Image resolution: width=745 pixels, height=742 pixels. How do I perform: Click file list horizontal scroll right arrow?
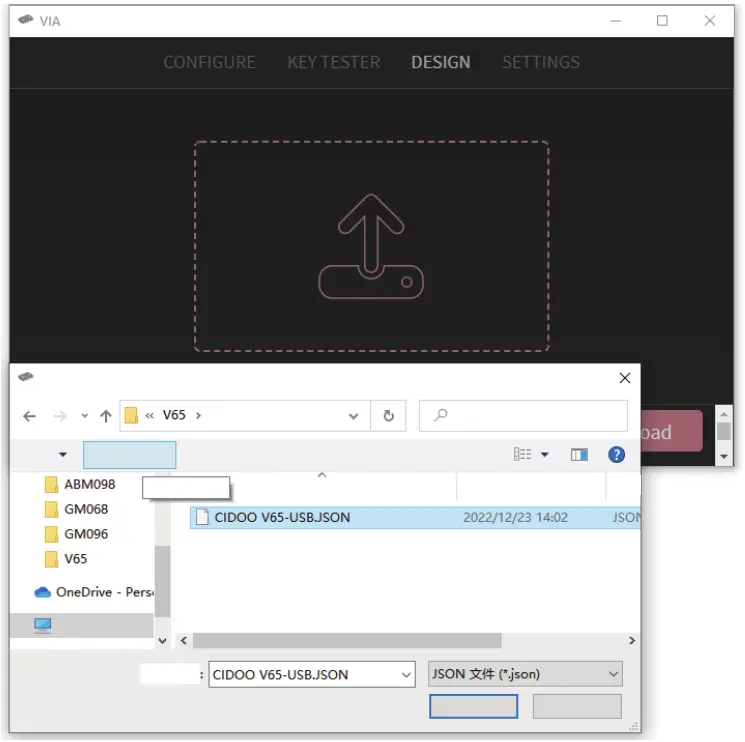(632, 640)
